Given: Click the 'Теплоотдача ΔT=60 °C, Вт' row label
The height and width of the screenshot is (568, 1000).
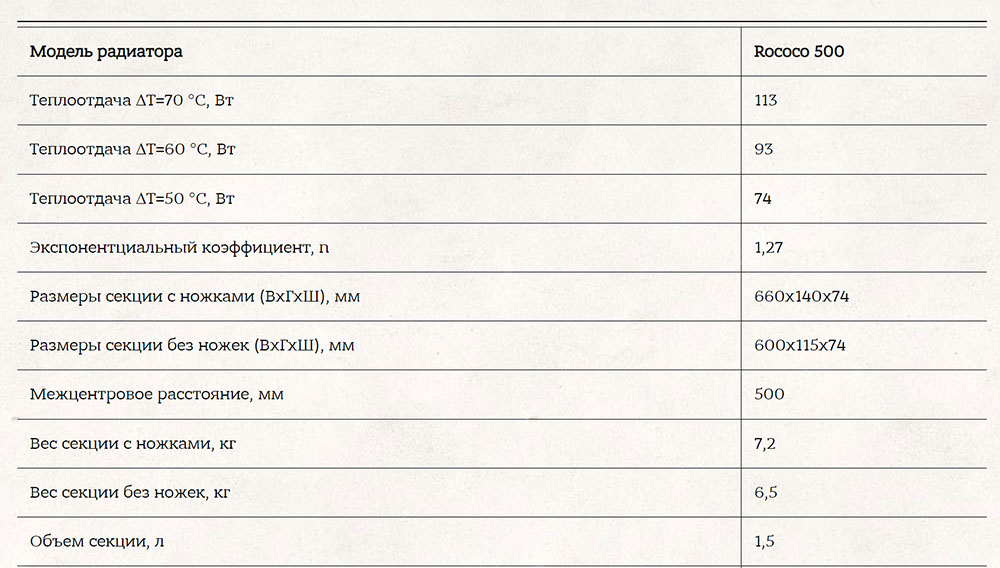Looking at the screenshot, I should pos(133,149).
